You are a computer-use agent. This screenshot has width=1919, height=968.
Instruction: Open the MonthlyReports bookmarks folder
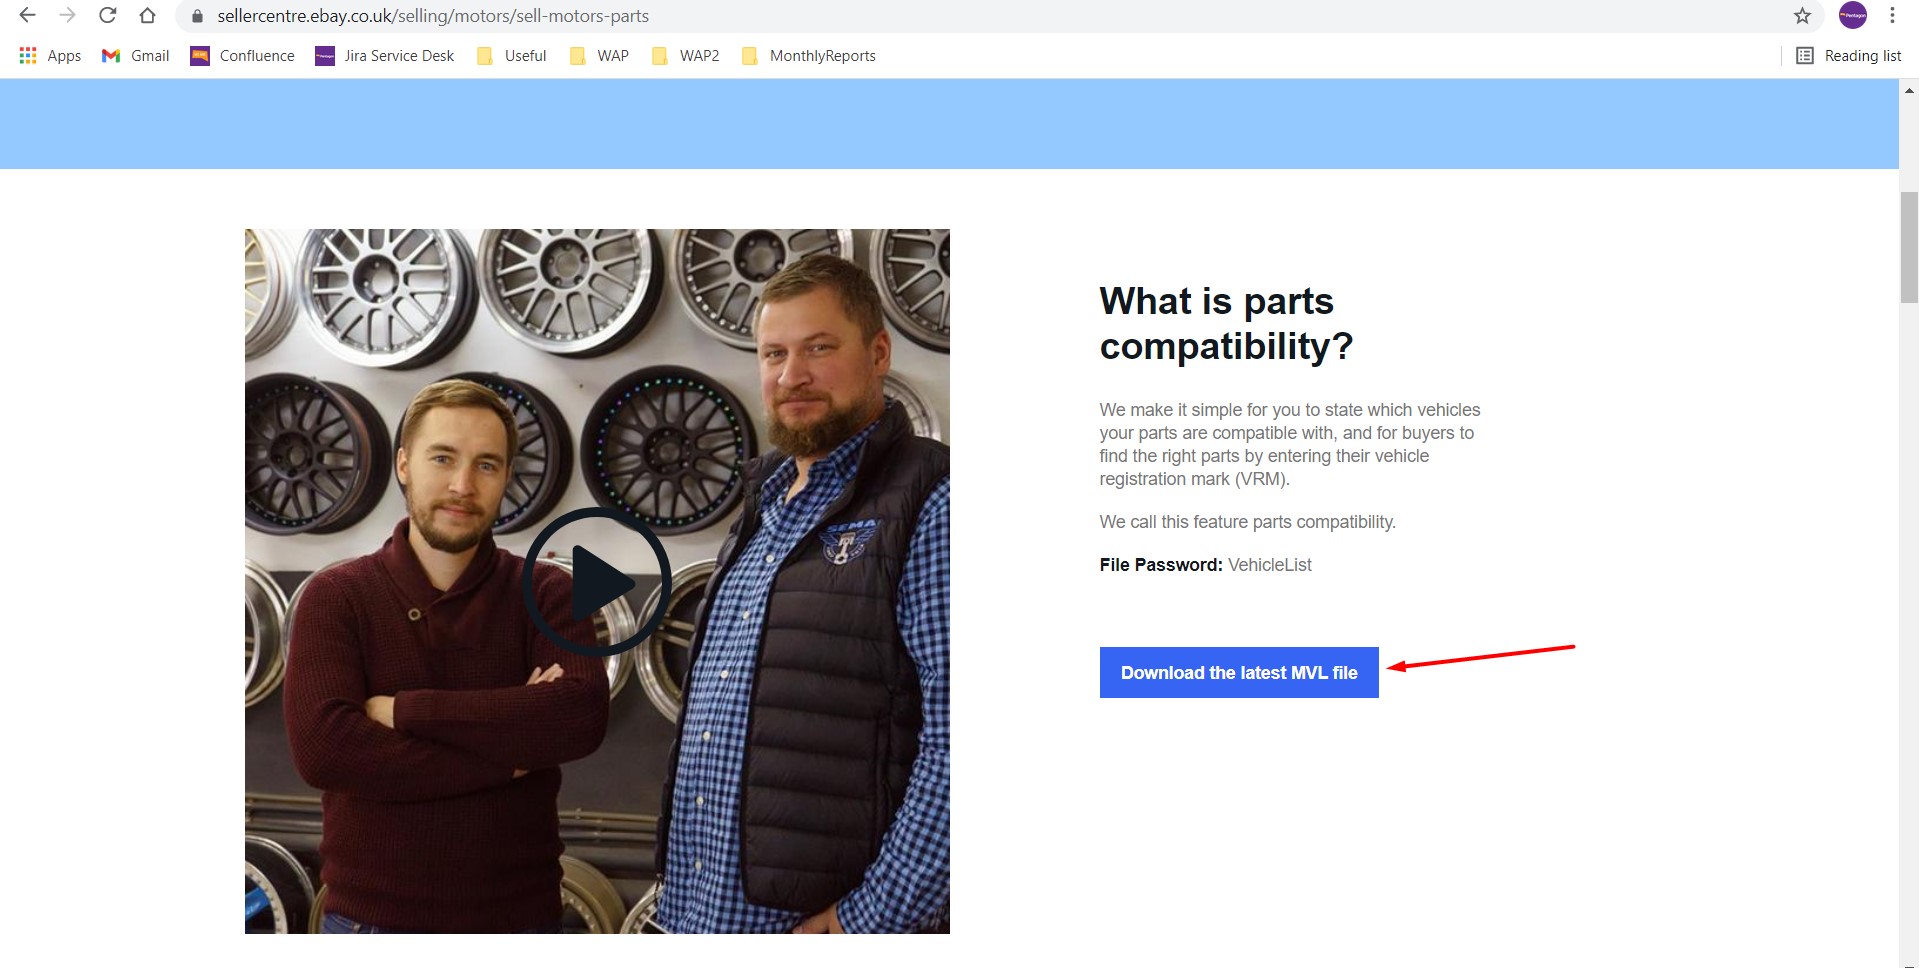click(809, 56)
